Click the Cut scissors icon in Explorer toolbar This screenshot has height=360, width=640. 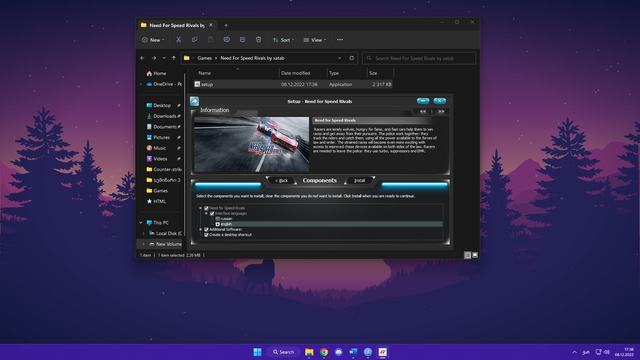tap(178, 40)
